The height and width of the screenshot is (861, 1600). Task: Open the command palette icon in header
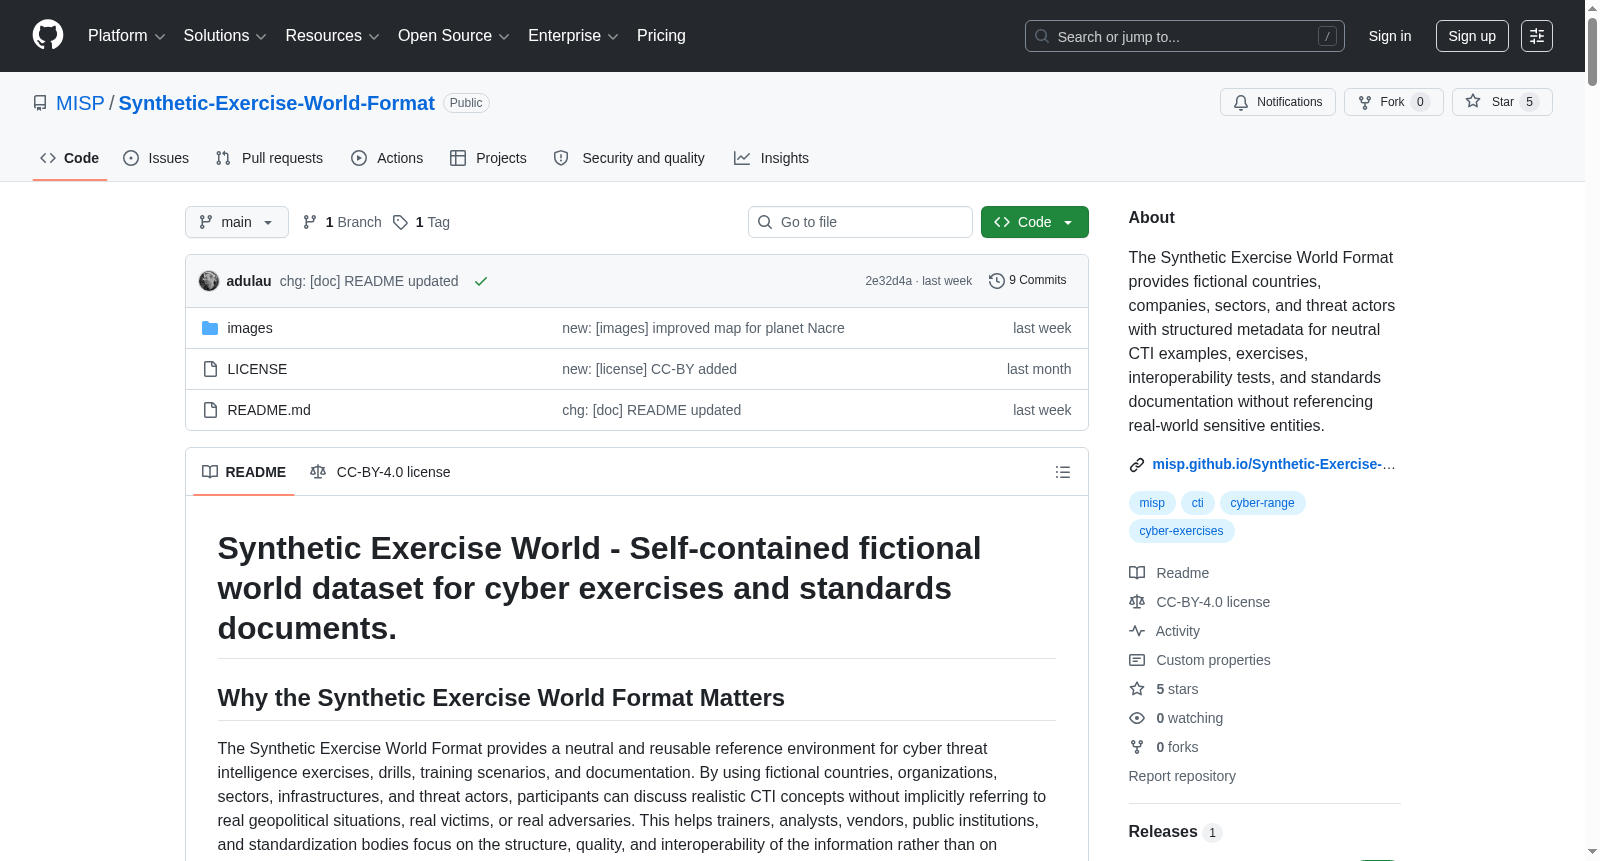(1537, 36)
